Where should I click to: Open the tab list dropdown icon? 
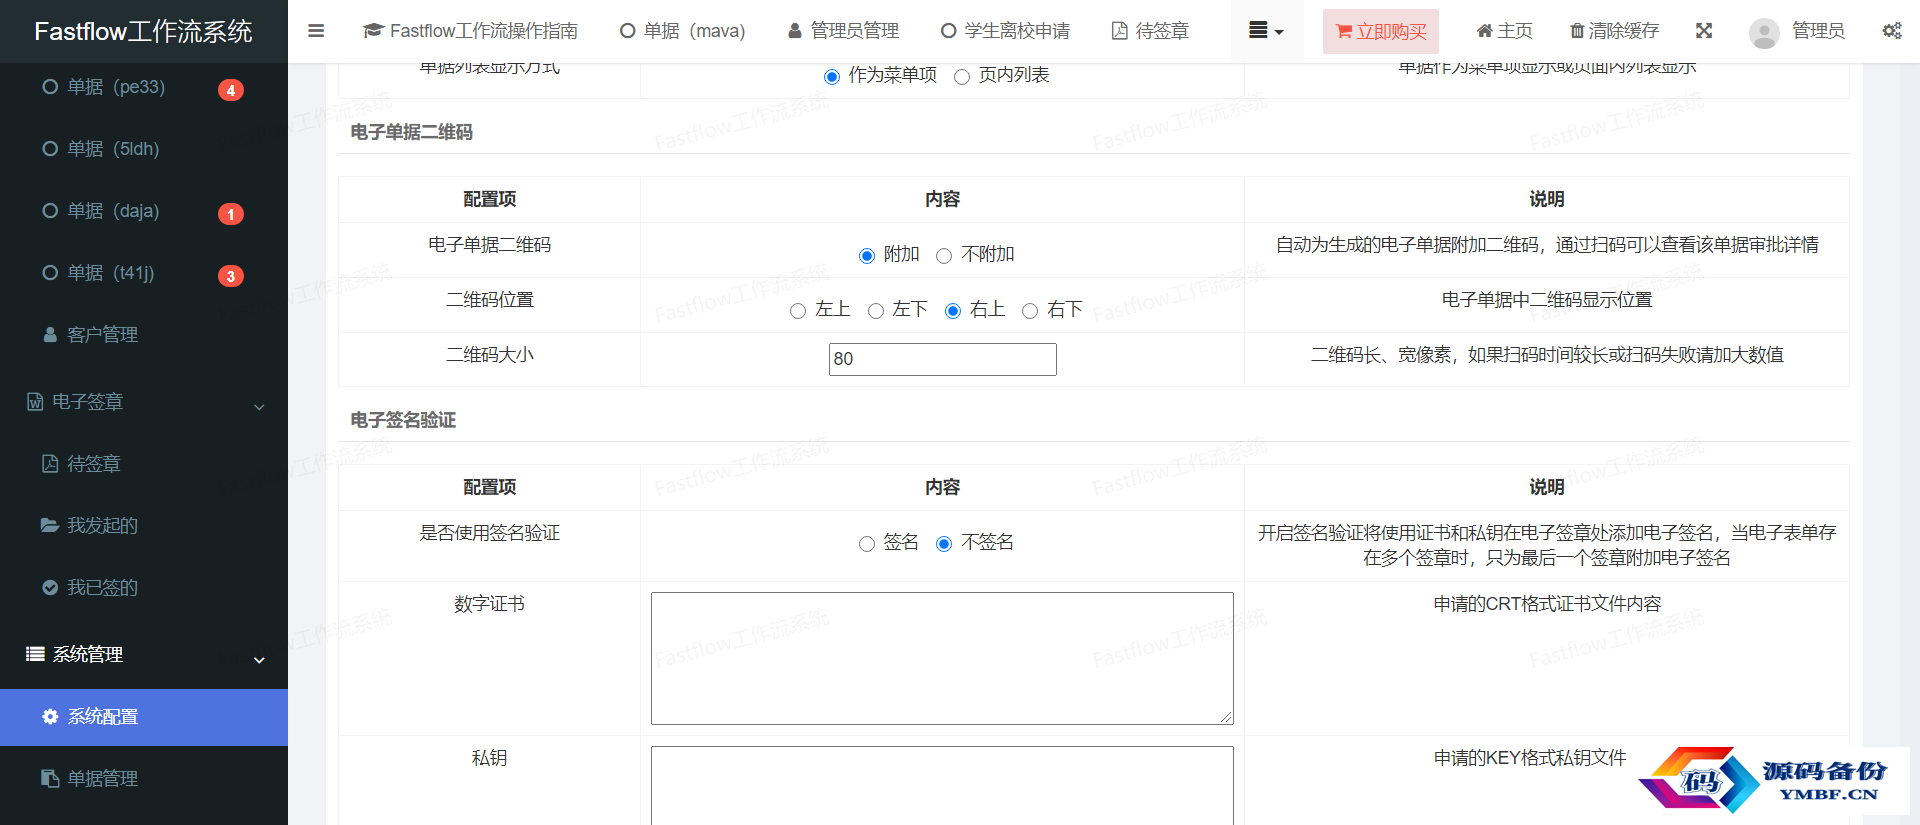1266,31
